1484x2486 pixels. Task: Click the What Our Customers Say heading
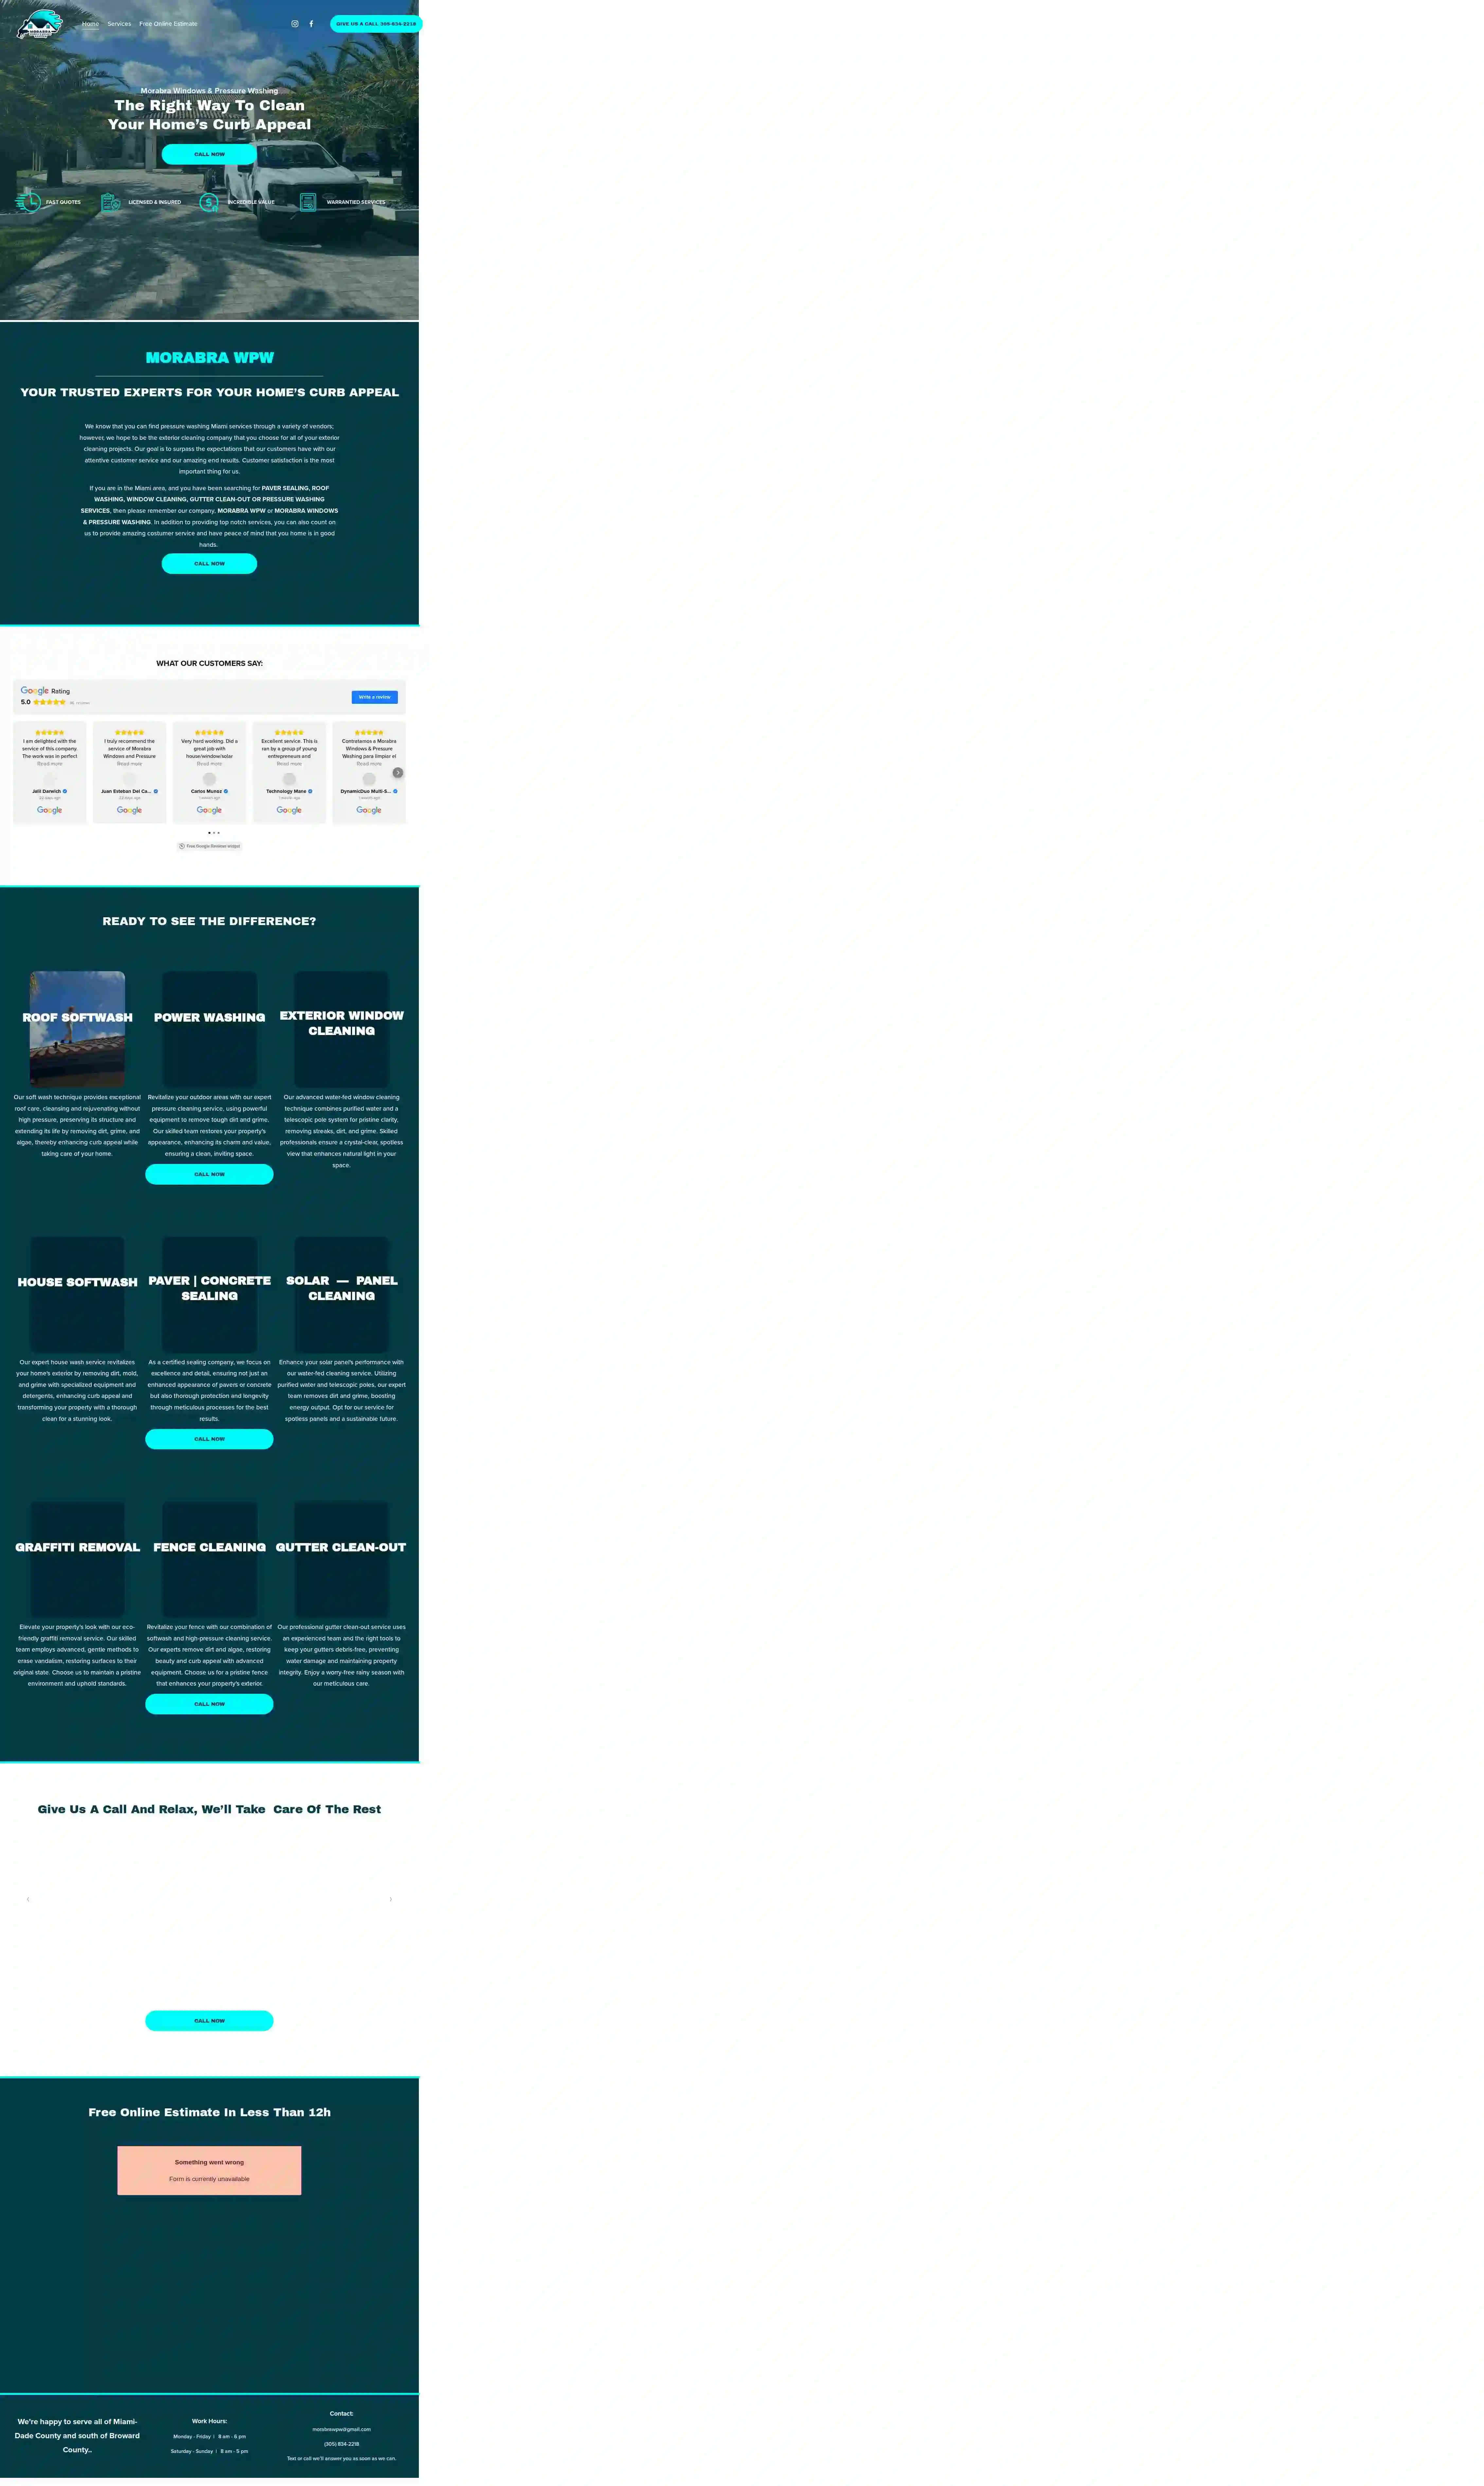pyautogui.click(x=209, y=663)
